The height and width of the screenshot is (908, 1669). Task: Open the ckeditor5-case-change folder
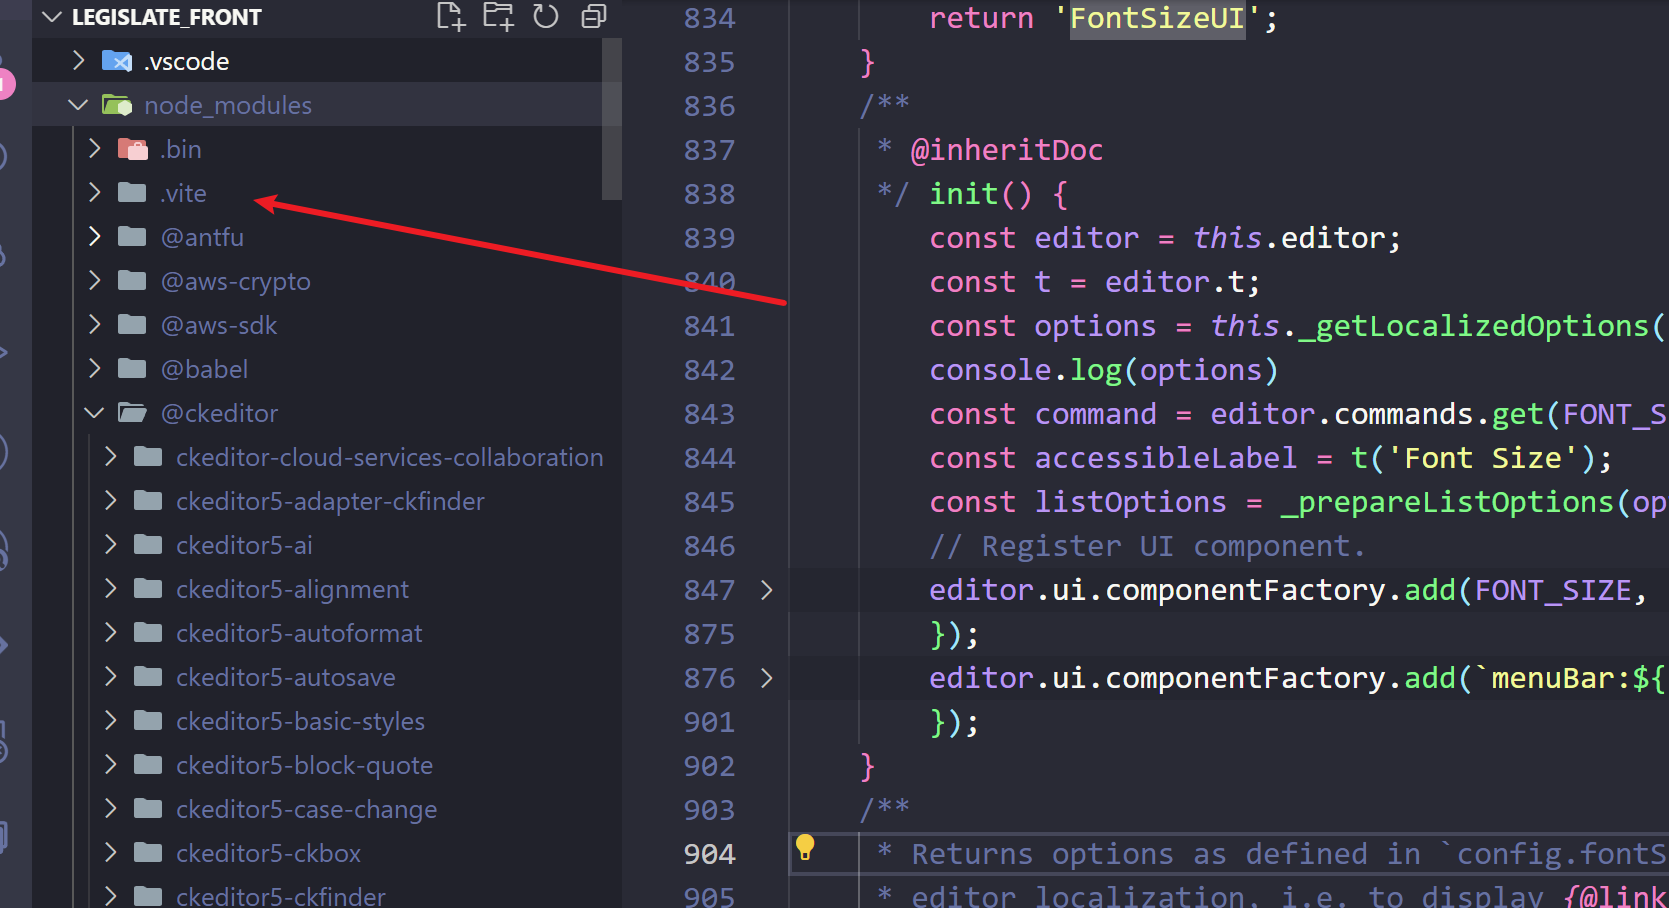306,809
